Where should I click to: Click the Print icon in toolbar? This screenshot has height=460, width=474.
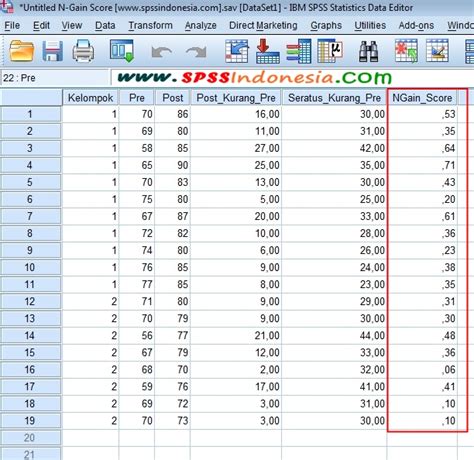[x=83, y=51]
